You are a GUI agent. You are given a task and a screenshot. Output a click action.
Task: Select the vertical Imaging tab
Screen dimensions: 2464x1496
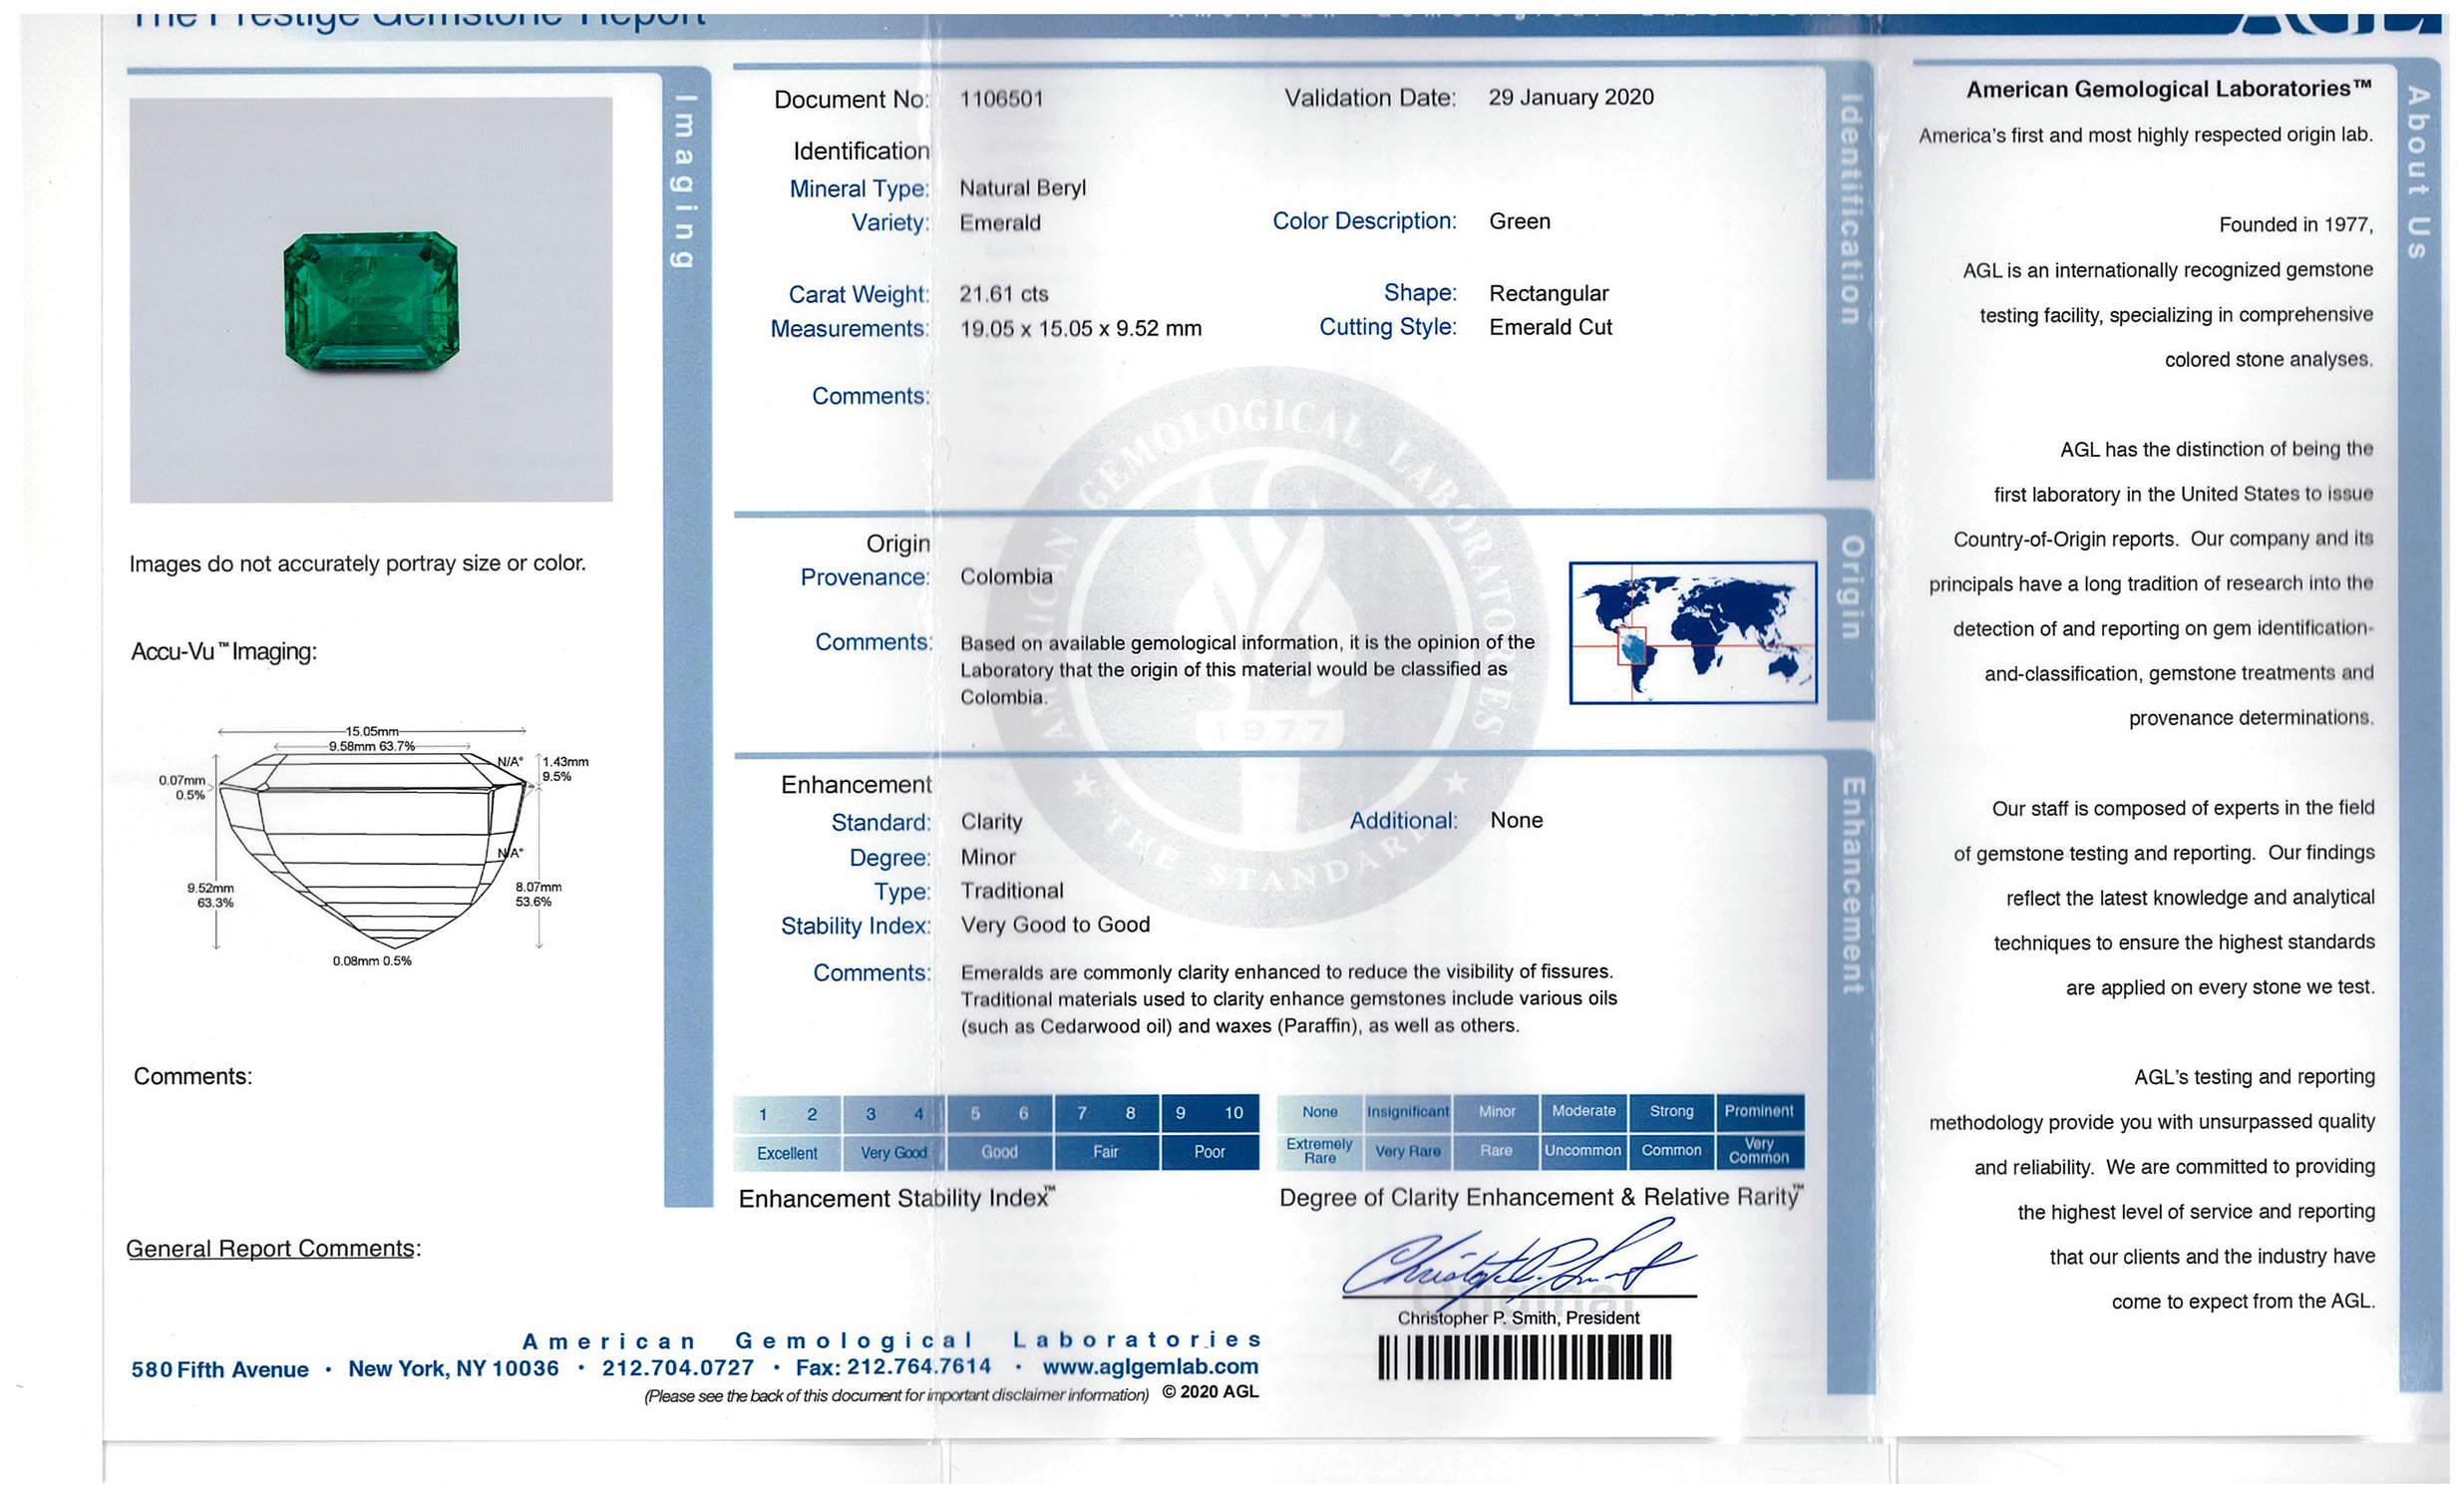[685, 180]
